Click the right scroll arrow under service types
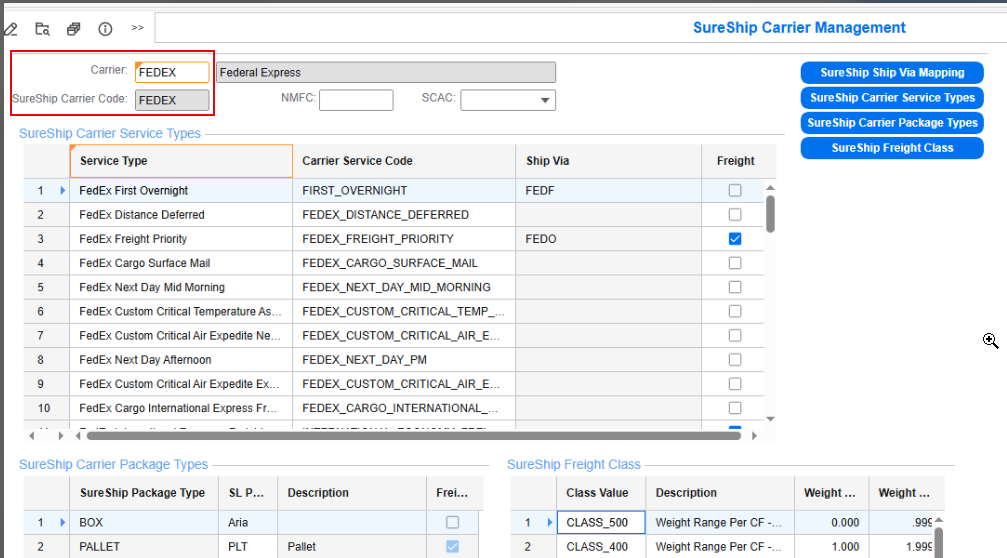The height and width of the screenshot is (558, 1007). [755, 436]
